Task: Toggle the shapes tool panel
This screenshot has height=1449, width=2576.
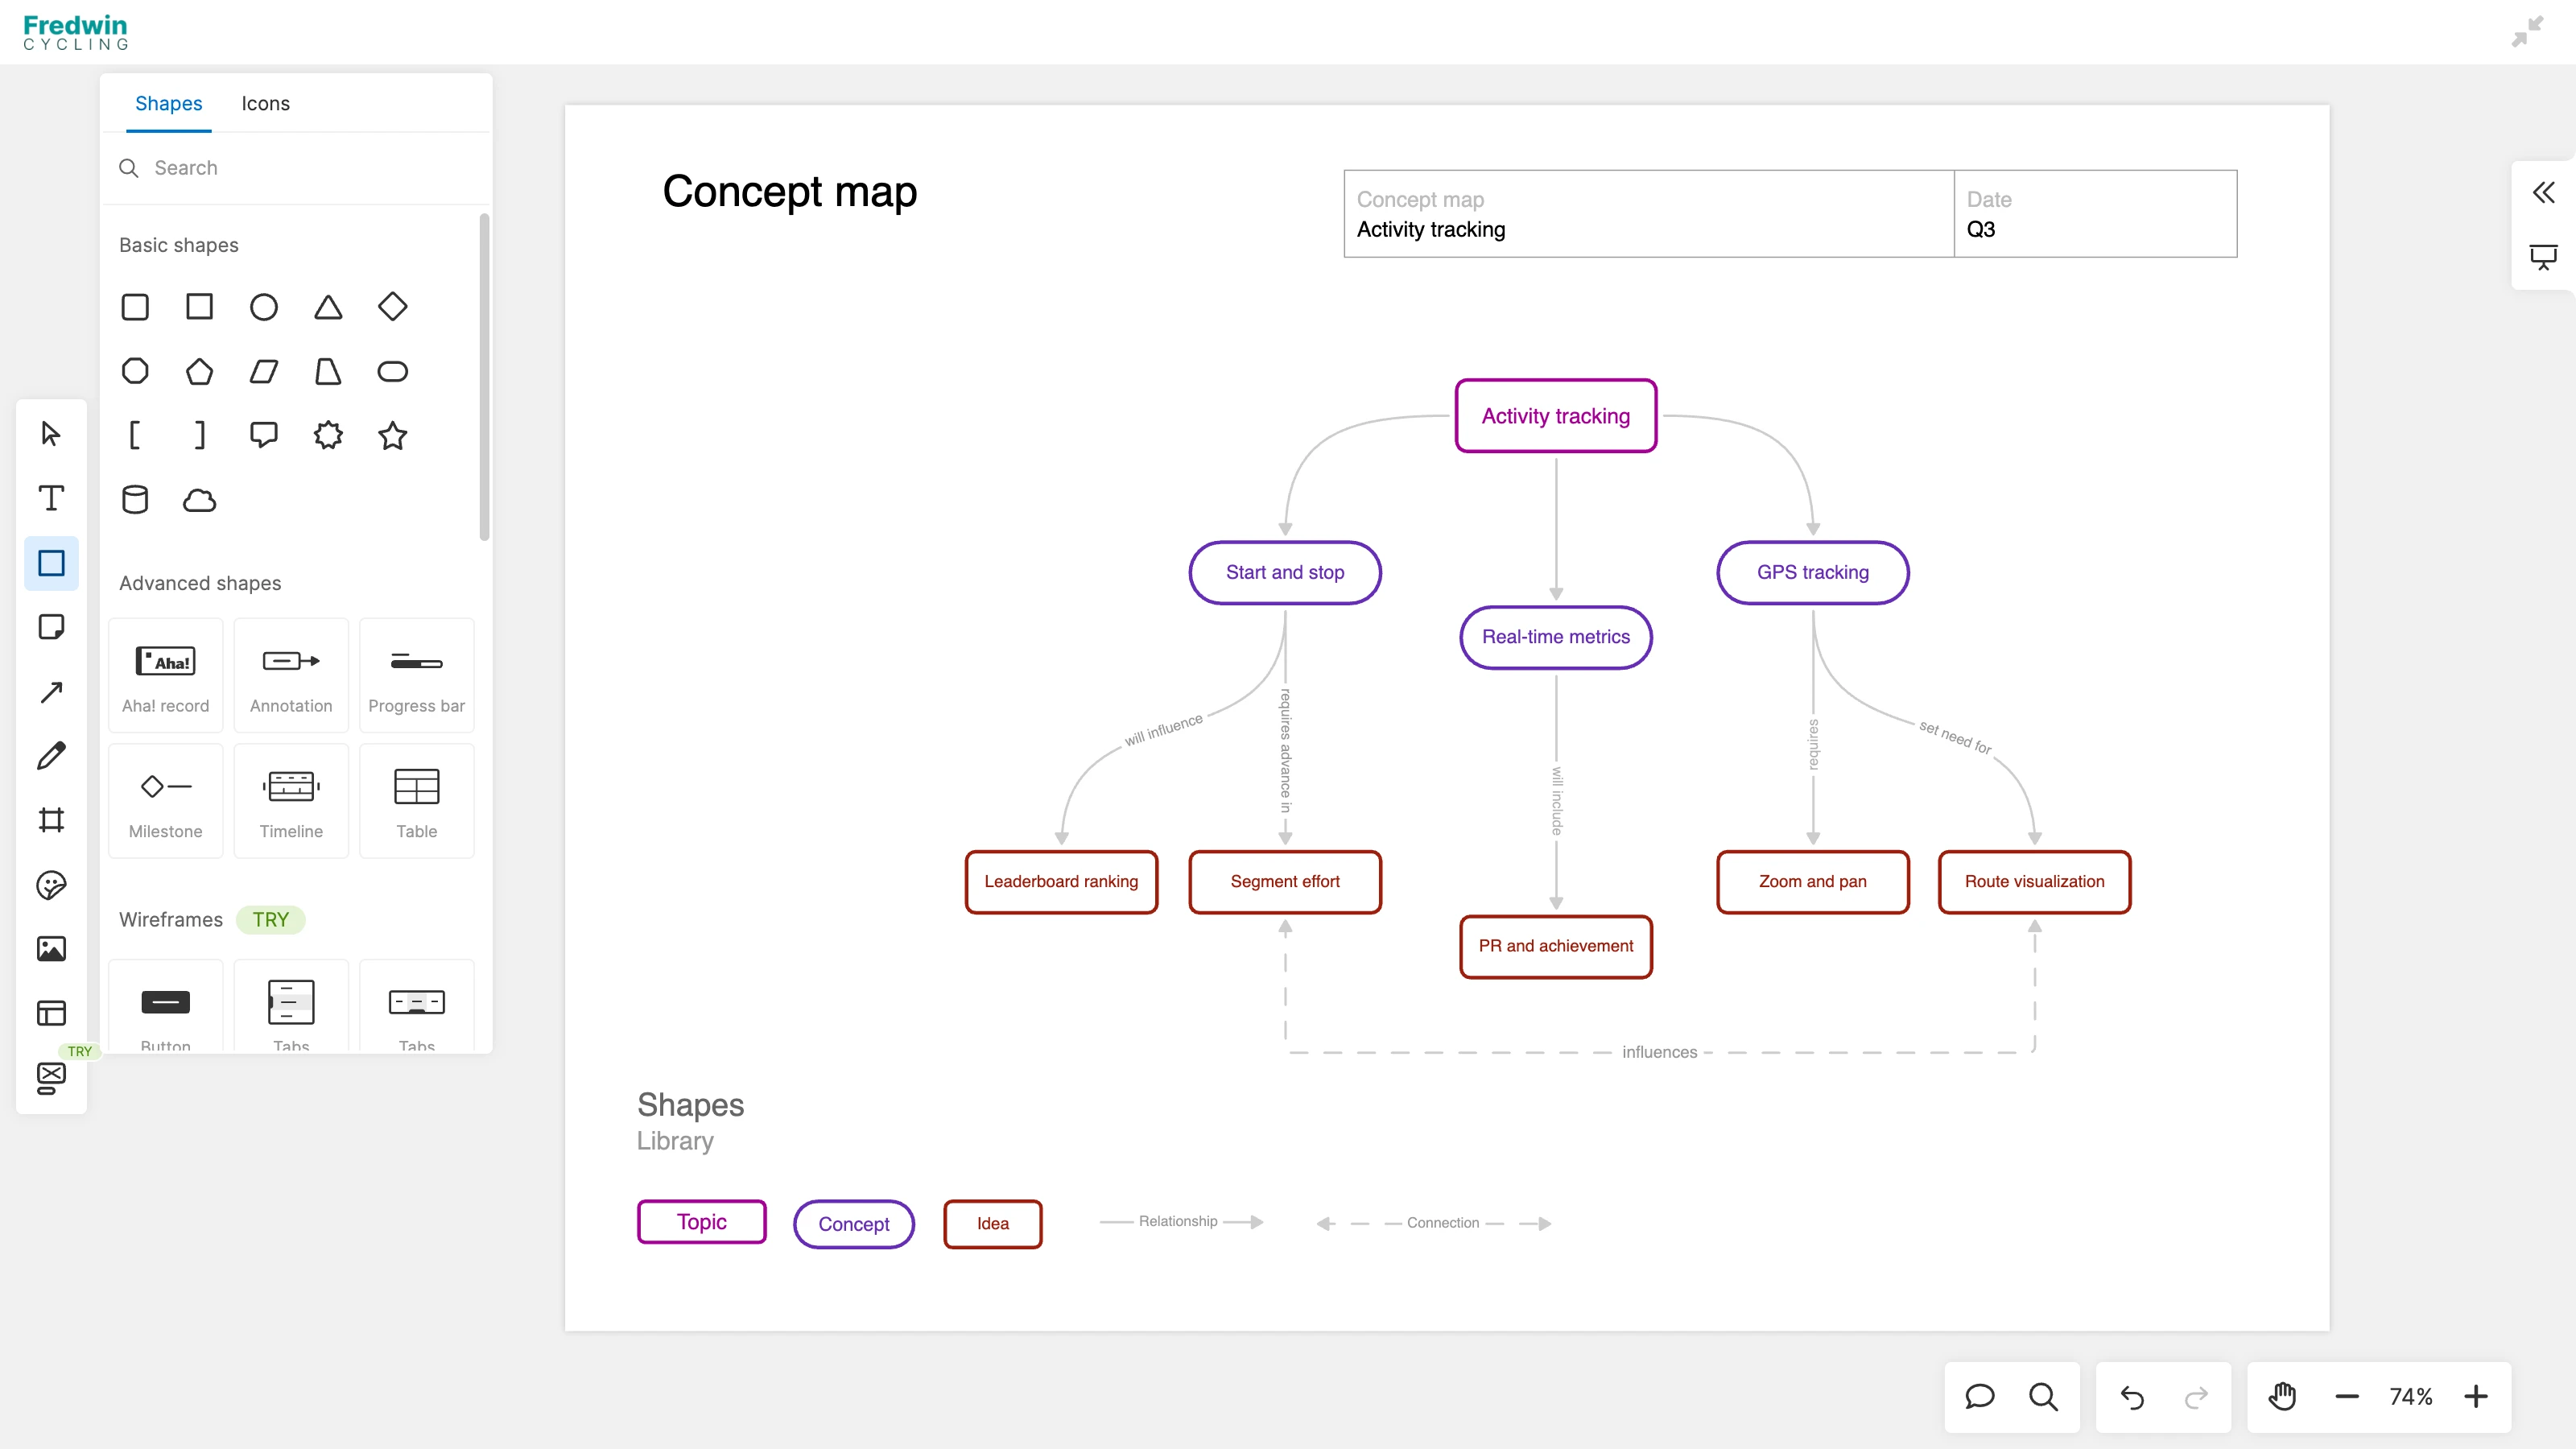Action: click(x=51, y=563)
